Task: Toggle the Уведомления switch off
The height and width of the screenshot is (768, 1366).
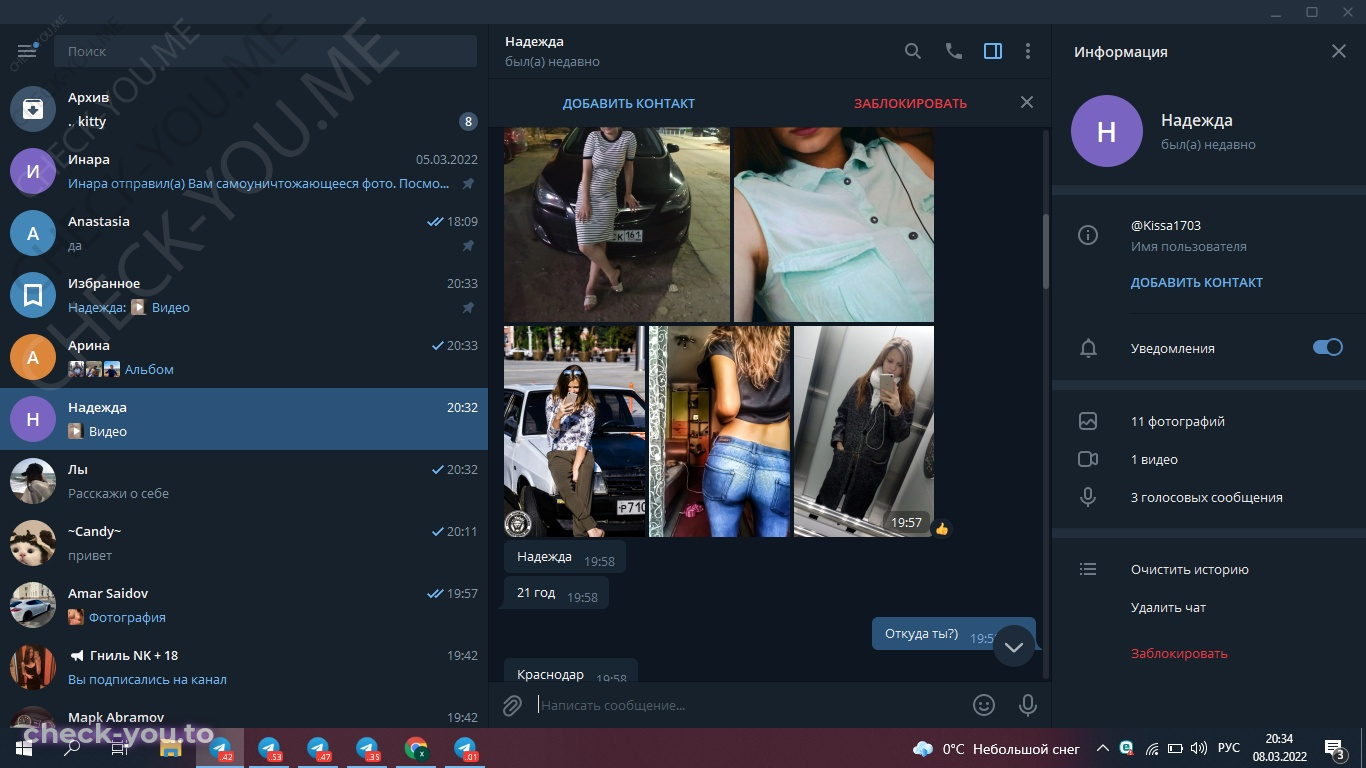Action: click(1328, 347)
